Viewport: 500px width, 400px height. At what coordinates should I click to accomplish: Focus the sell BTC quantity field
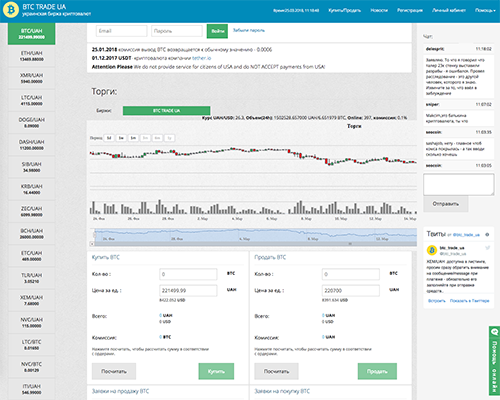coord(351,274)
